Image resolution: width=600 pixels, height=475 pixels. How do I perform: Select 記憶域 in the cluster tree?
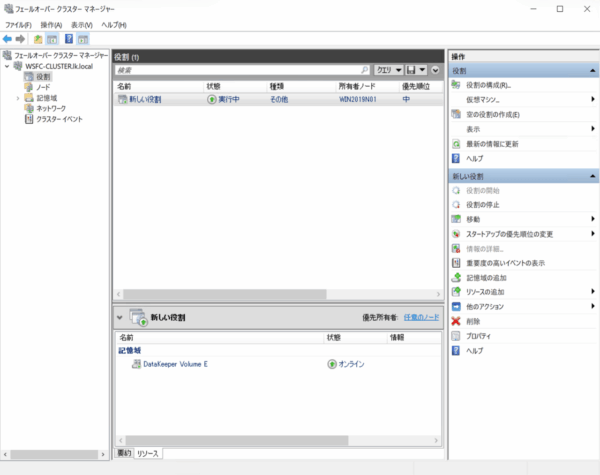47,98
